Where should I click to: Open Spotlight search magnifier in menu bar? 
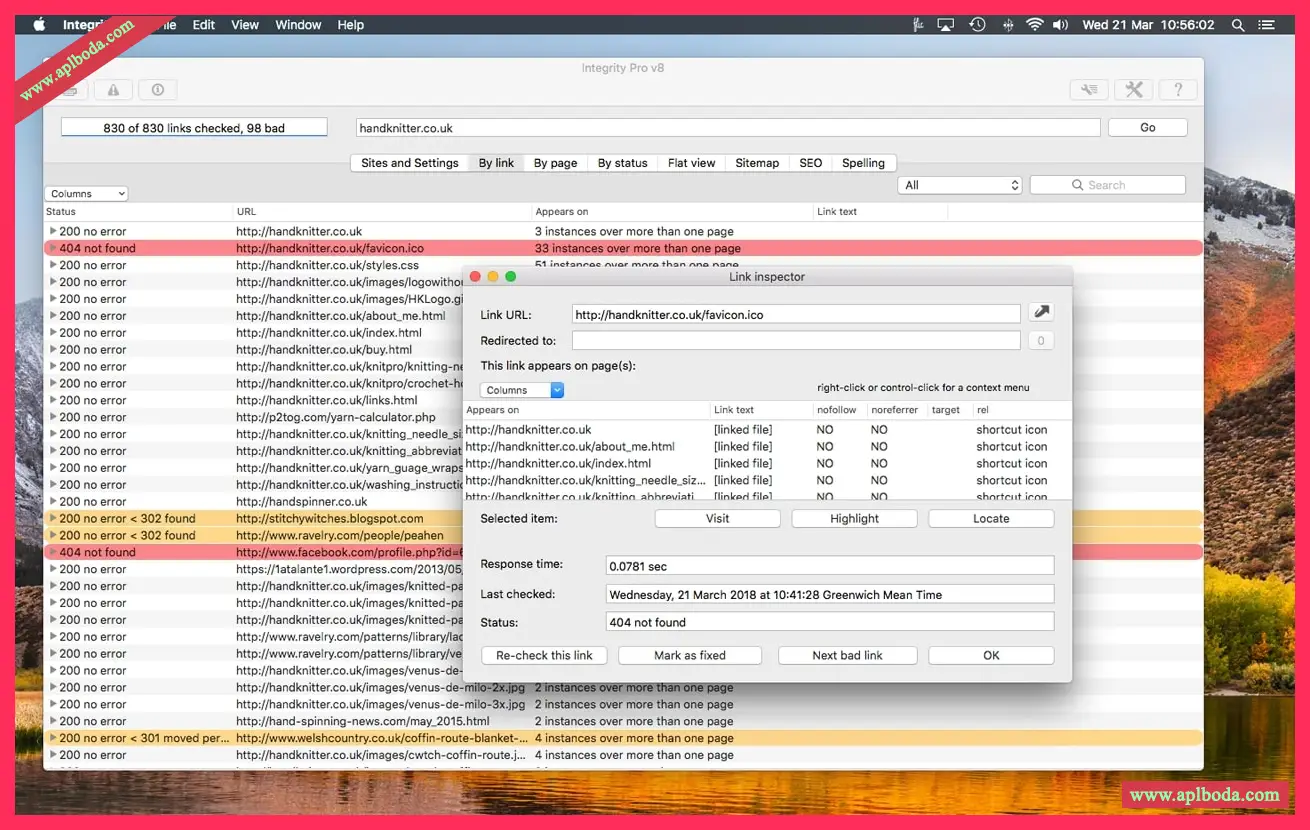coord(1238,25)
